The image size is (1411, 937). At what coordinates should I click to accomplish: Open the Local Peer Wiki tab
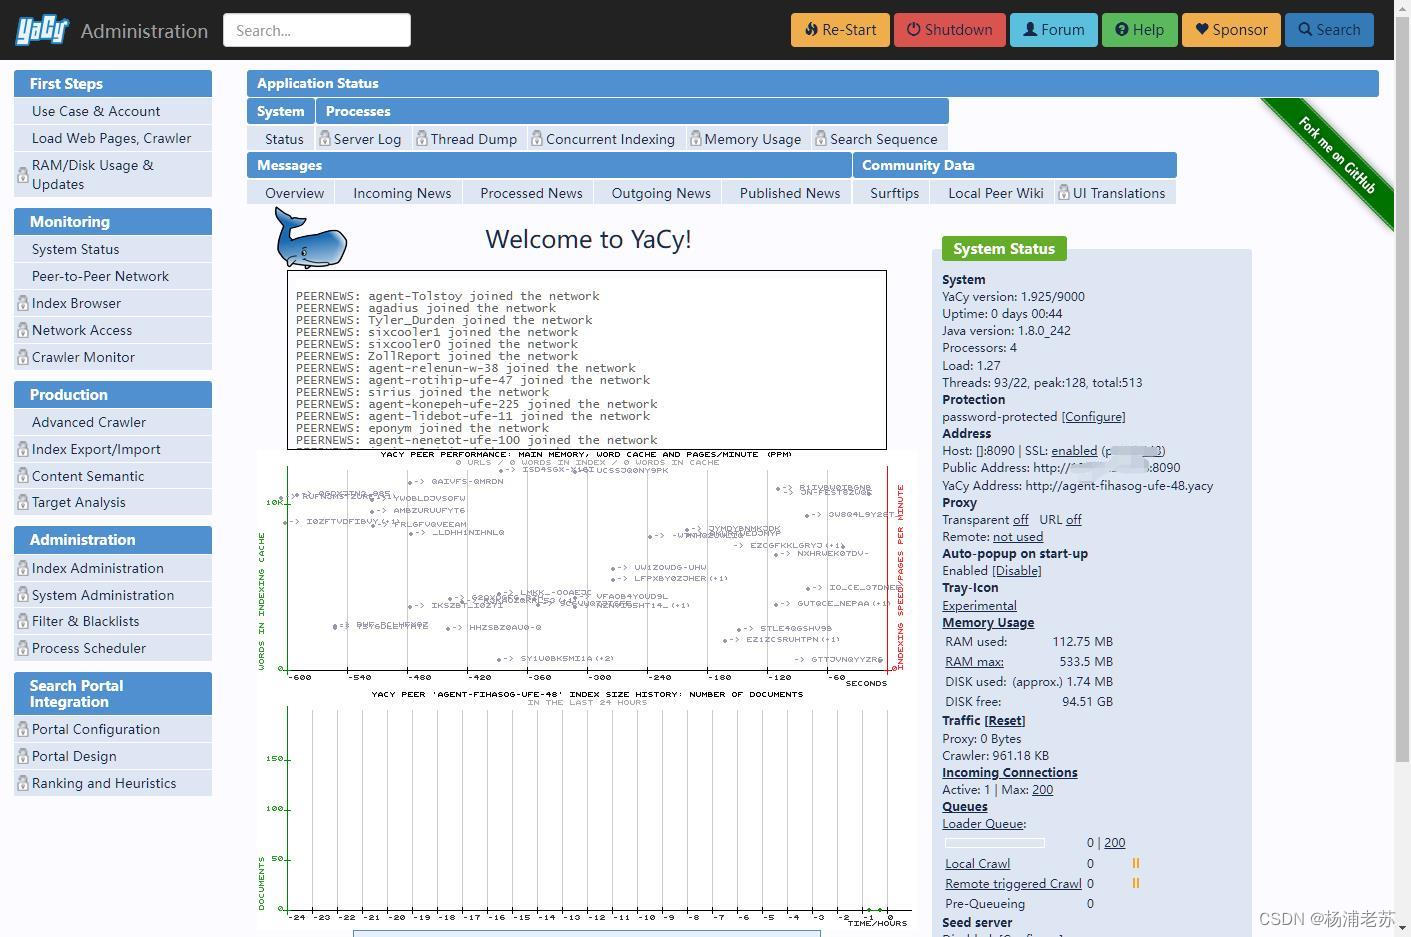point(996,193)
